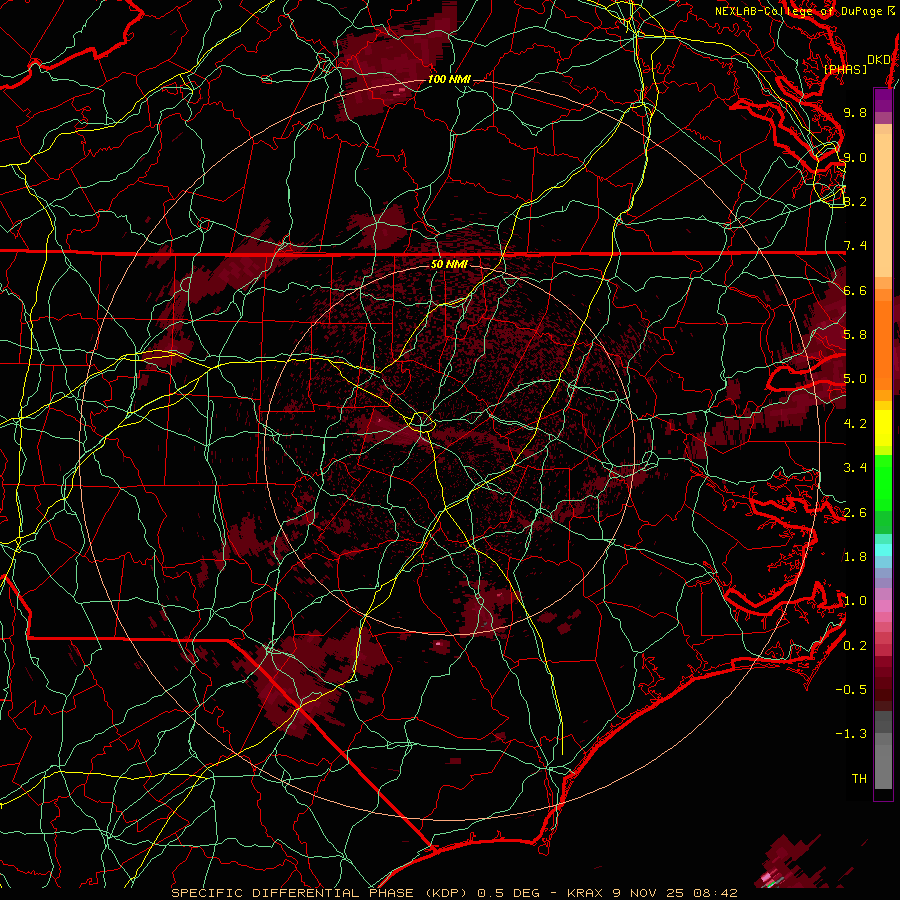This screenshot has height=900, width=900.
Task: Click the 4.2 value on the scale
Action: coord(855,424)
